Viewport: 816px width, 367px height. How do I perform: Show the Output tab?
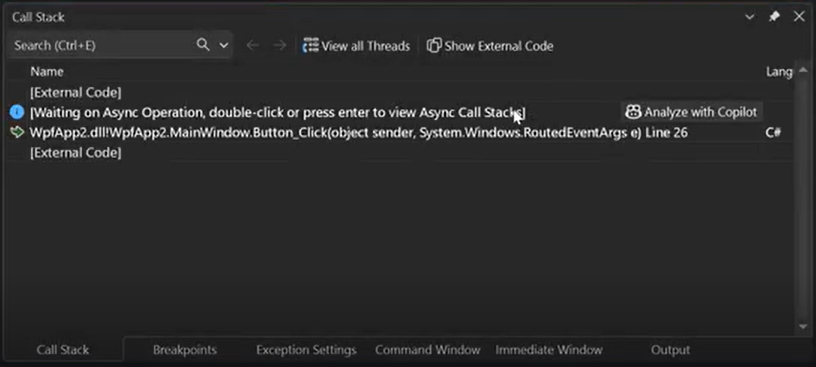(670, 350)
